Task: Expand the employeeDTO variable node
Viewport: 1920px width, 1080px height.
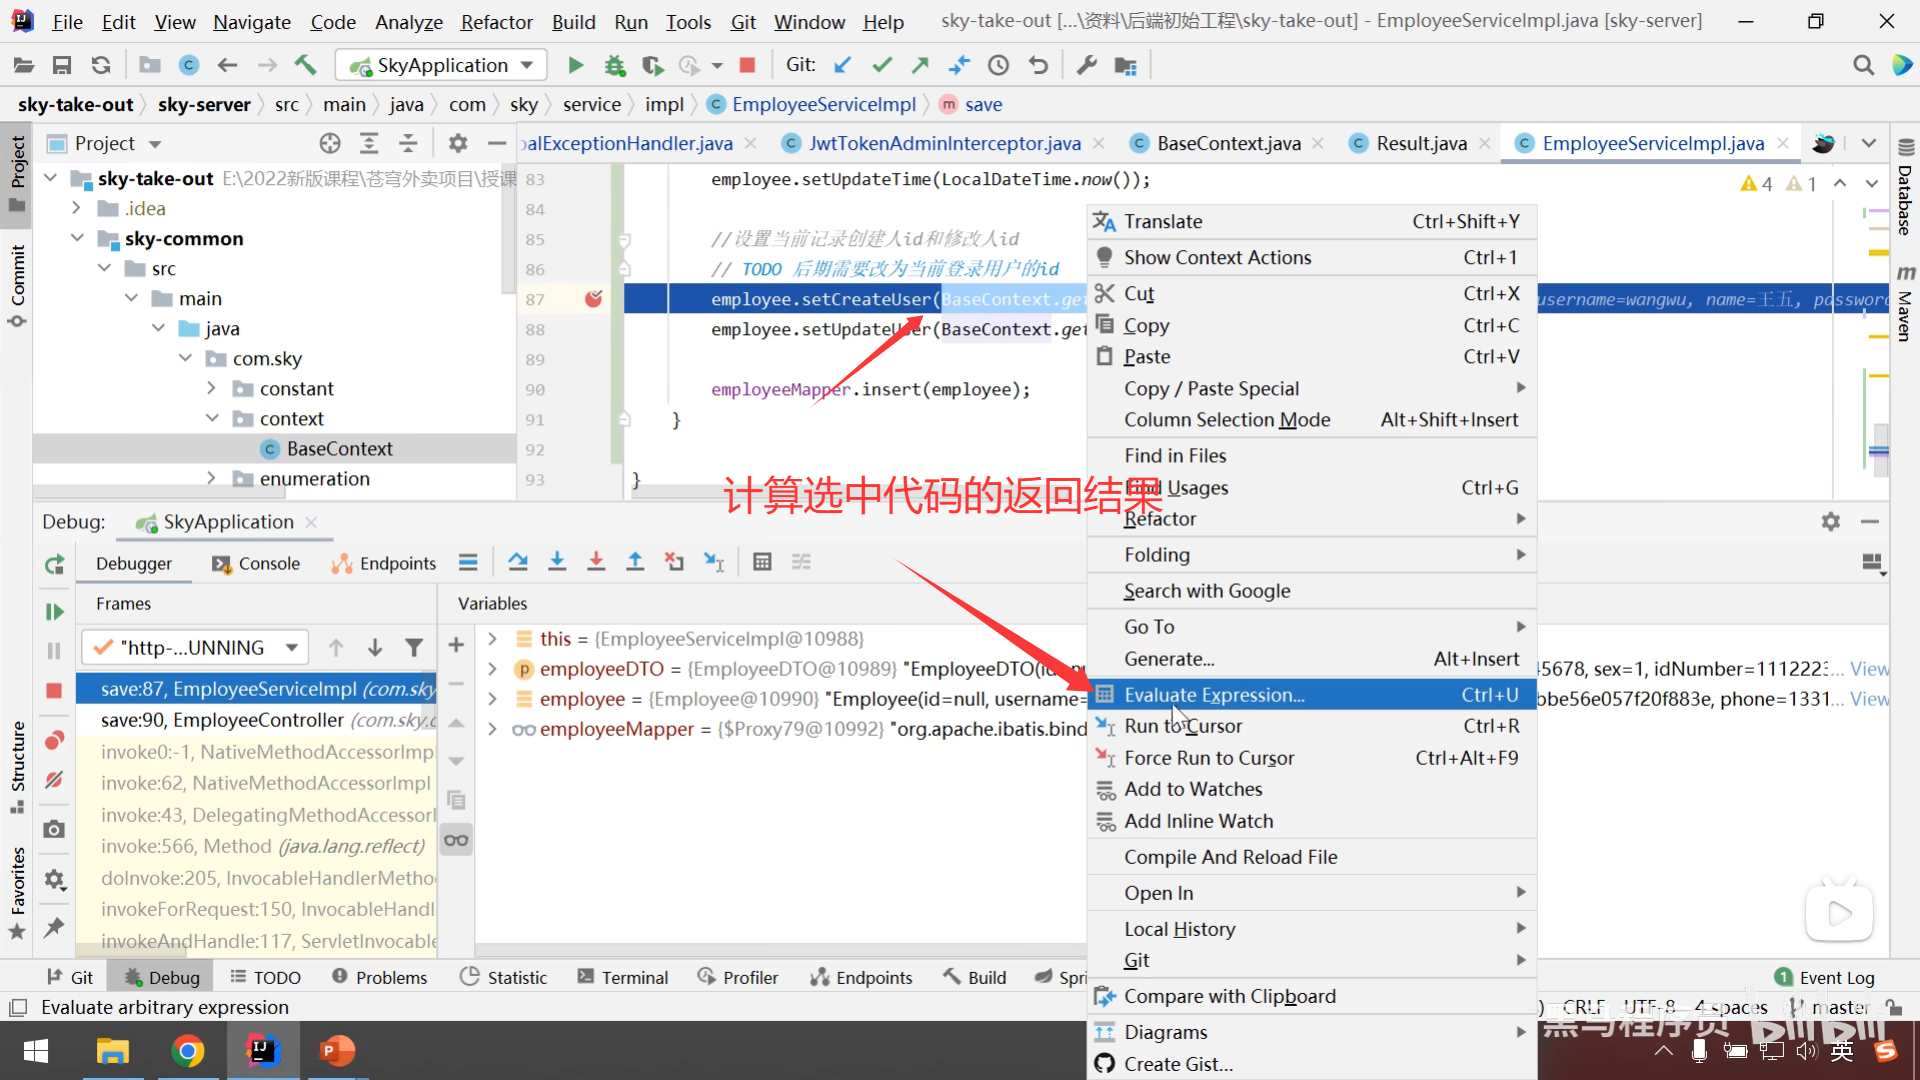Action: click(x=492, y=669)
